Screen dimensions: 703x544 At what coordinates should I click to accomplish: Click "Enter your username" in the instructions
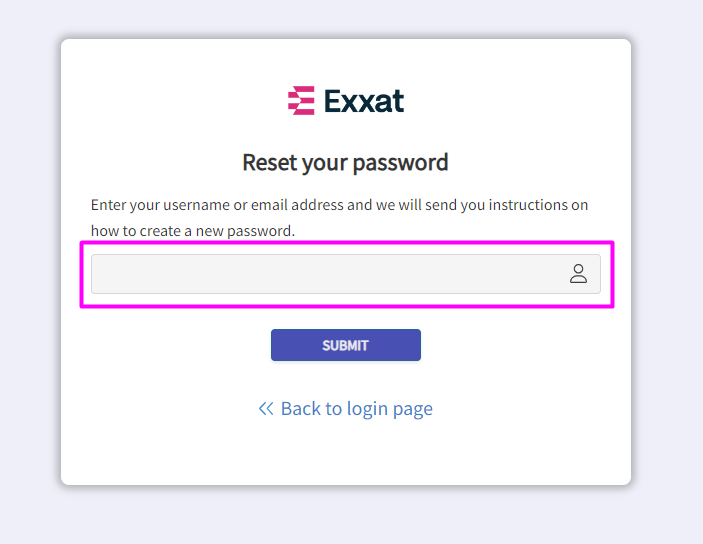click(148, 205)
